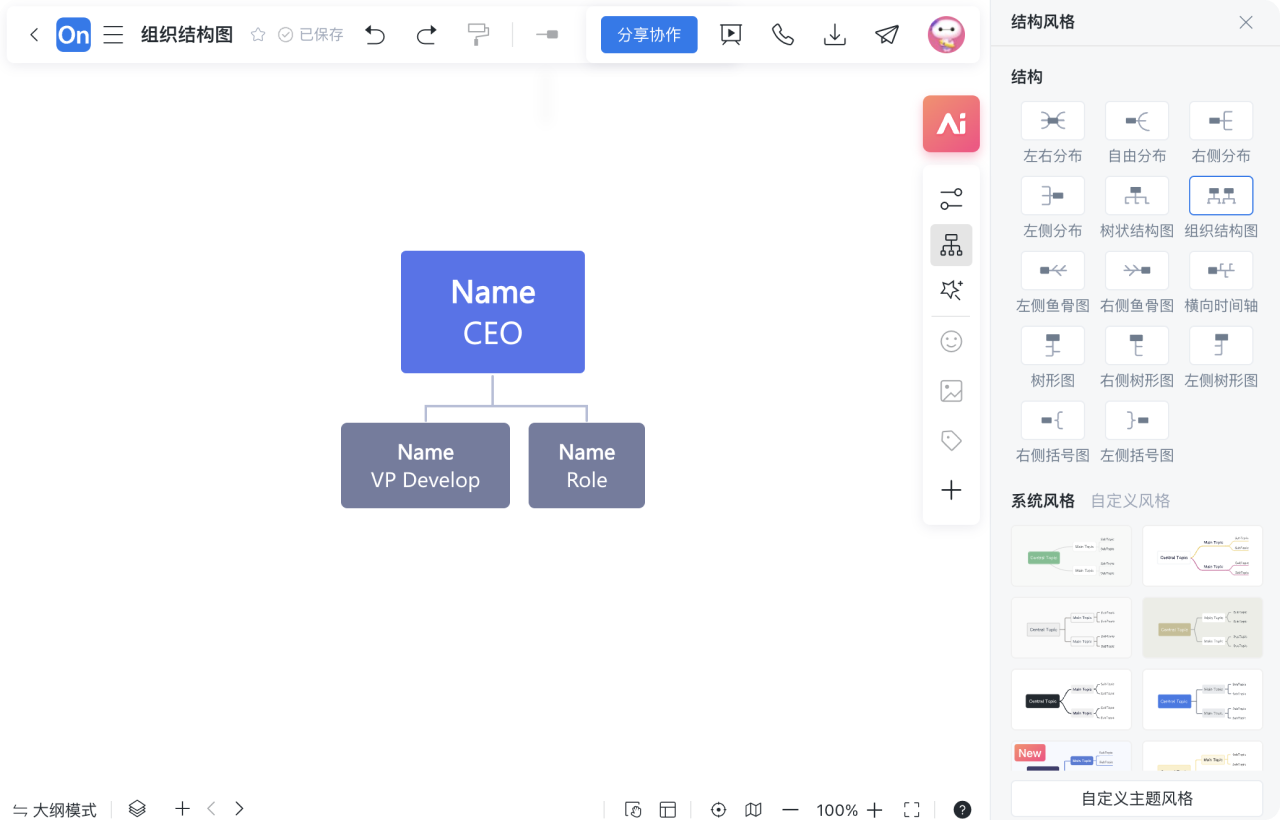
Task: Switch to the 自定义风格 tab
Action: [x=1130, y=501]
